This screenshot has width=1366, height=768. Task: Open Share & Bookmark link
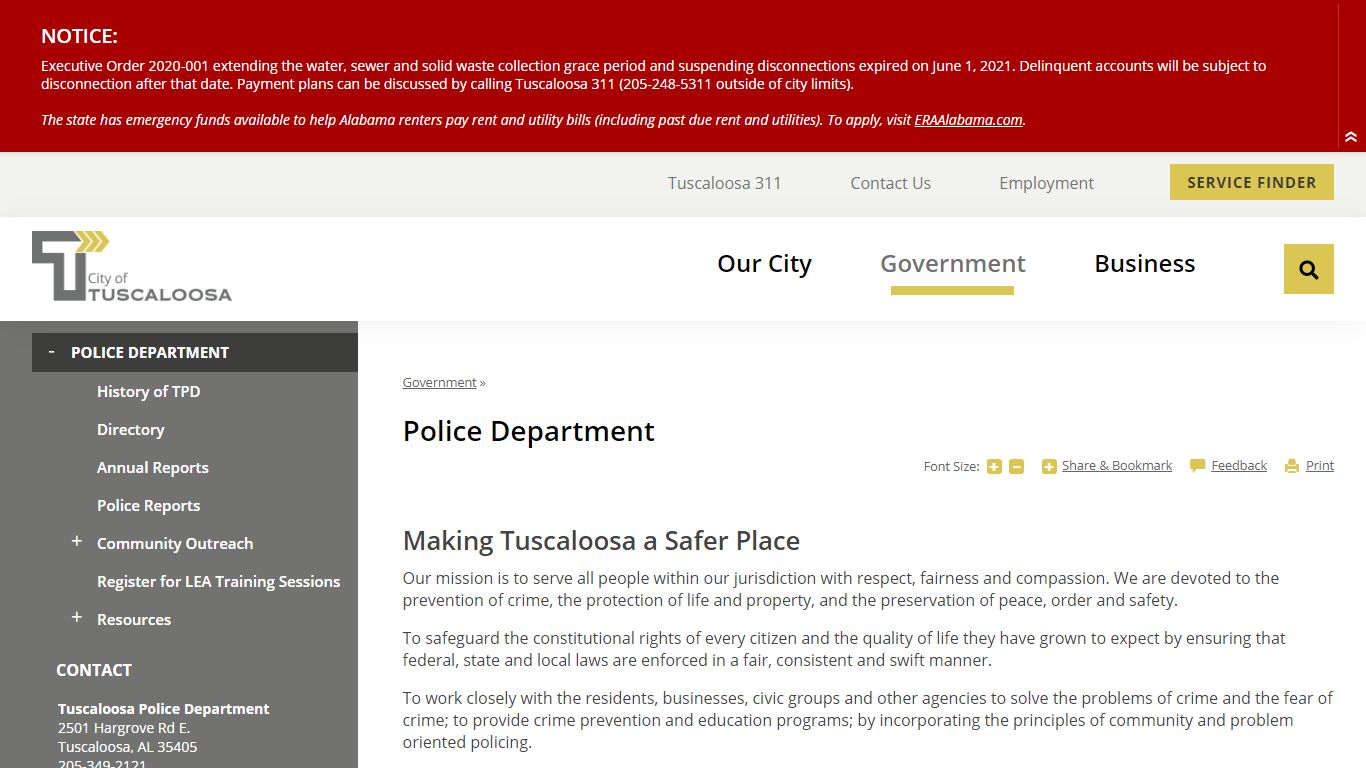pos(1116,466)
